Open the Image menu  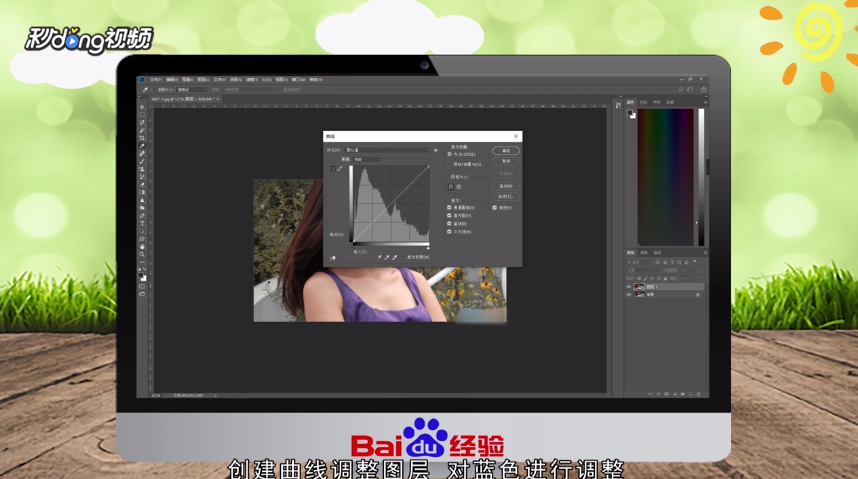coord(188,79)
